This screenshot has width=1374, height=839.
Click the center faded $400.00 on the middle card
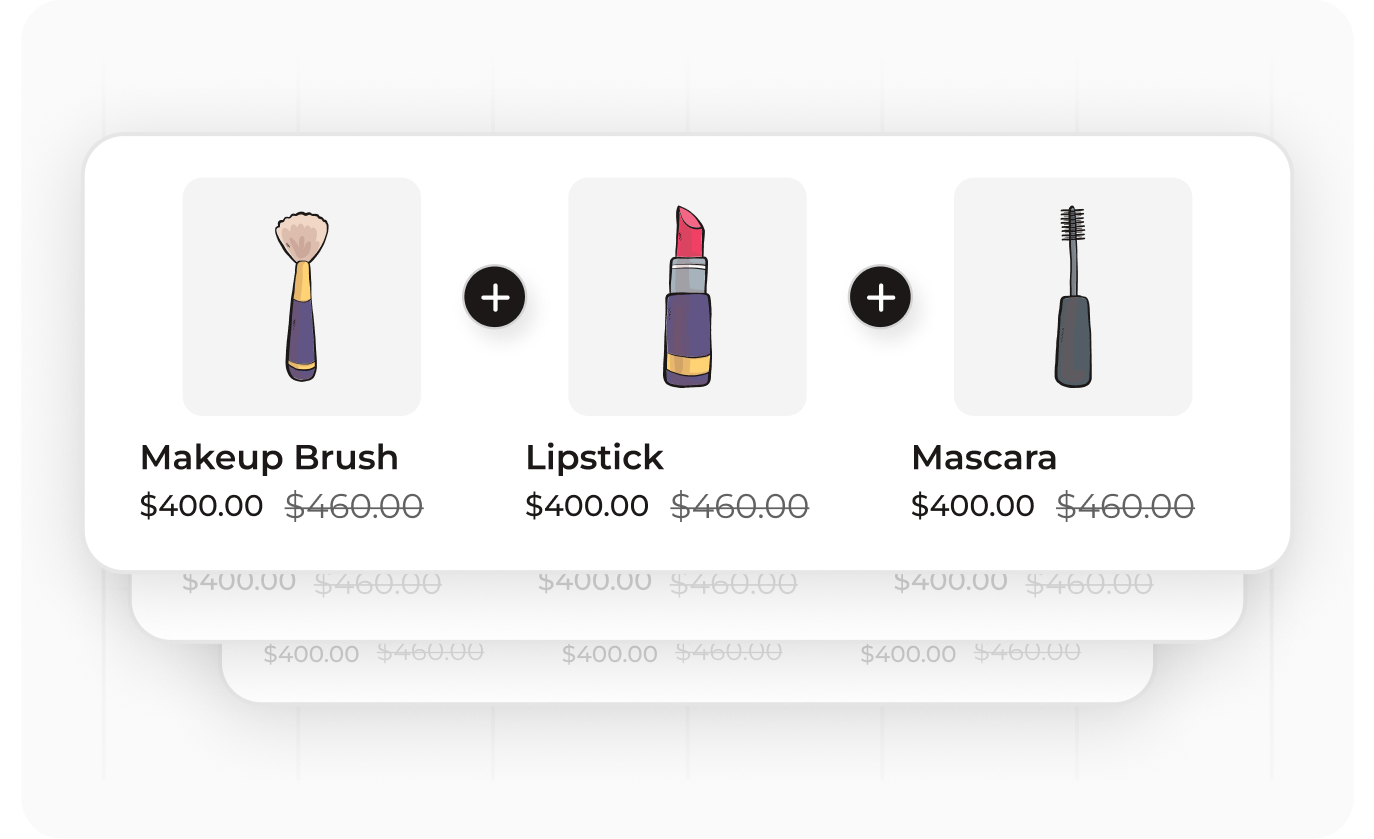point(594,582)
